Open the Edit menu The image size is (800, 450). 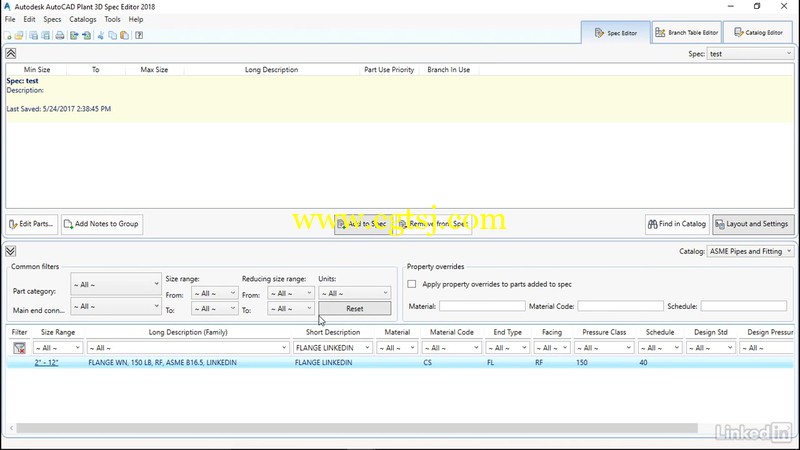[29, 19]
